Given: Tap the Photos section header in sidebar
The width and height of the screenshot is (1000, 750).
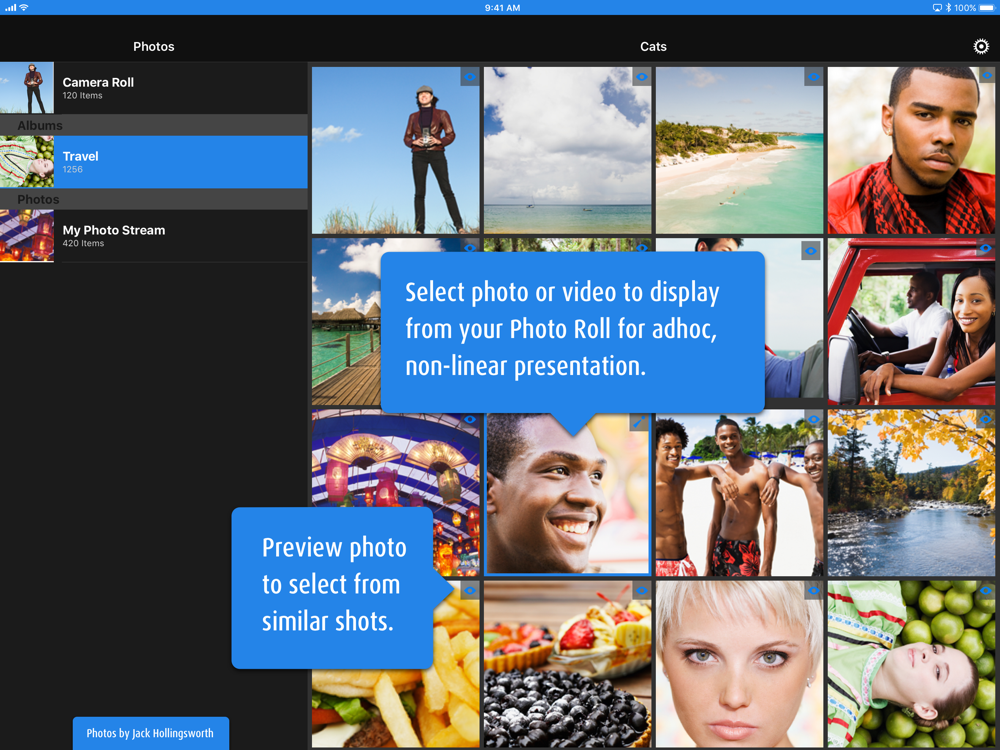Looking at the screenshot, I should 154,199.
